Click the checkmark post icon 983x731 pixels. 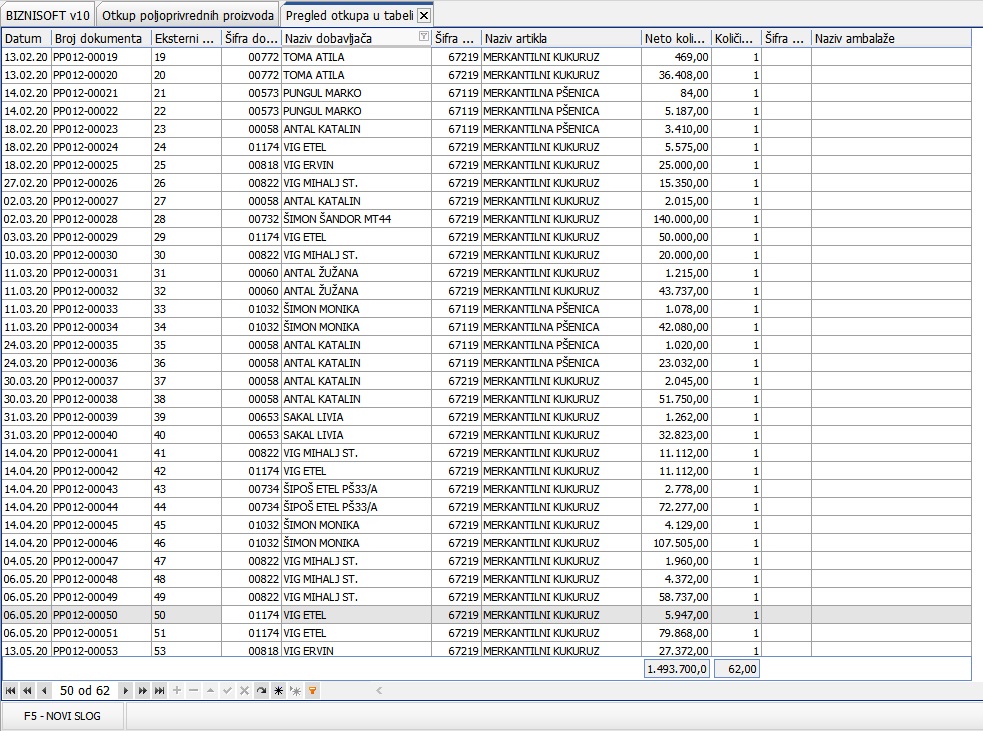(228, 691)
